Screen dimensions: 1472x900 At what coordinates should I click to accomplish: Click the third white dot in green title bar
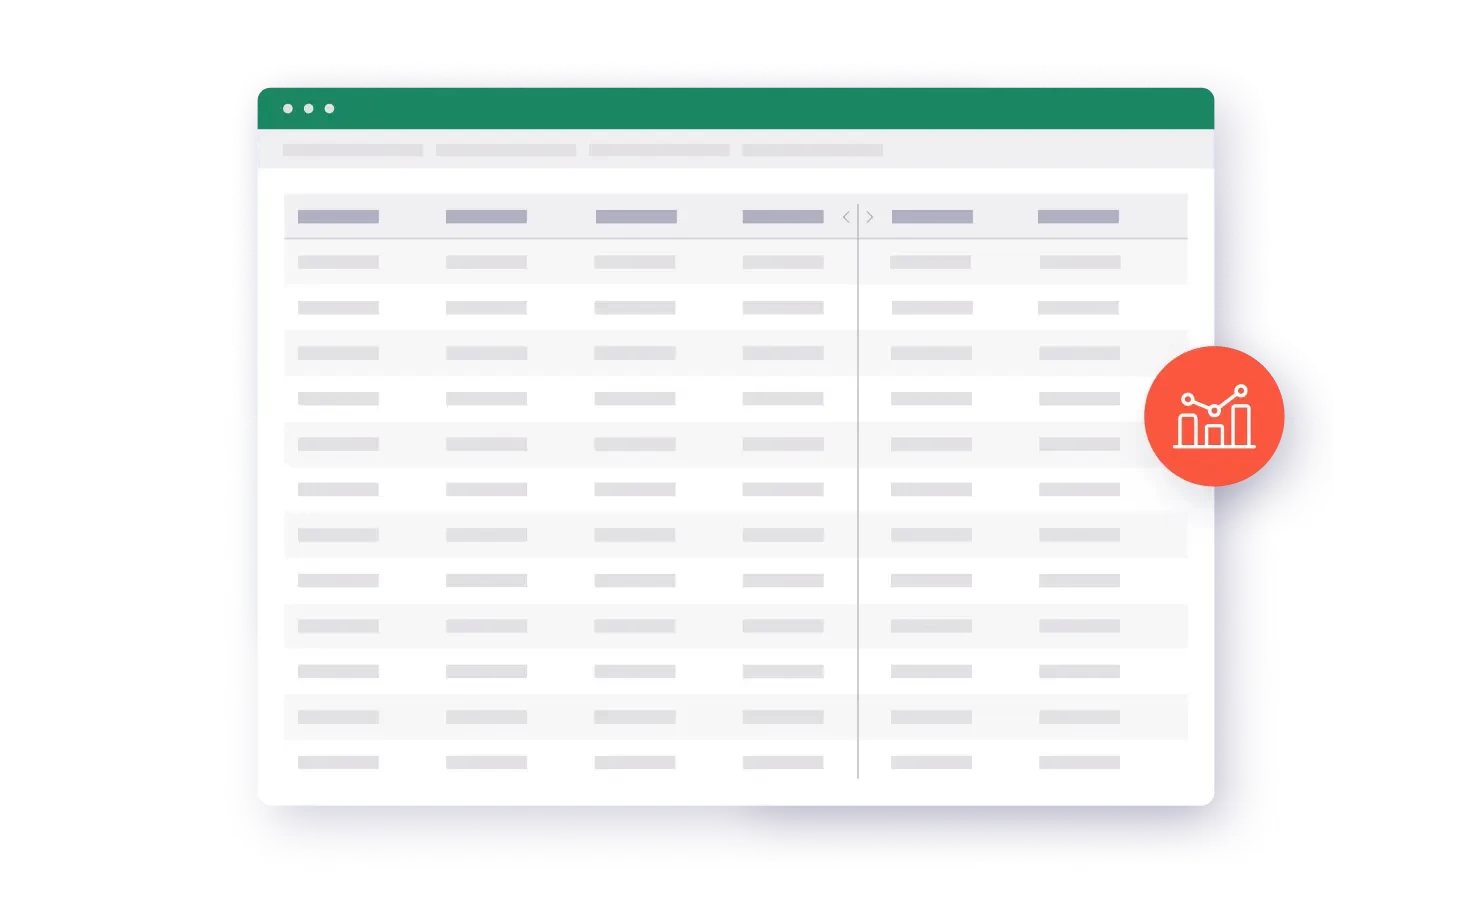click(x=329, y=108)
